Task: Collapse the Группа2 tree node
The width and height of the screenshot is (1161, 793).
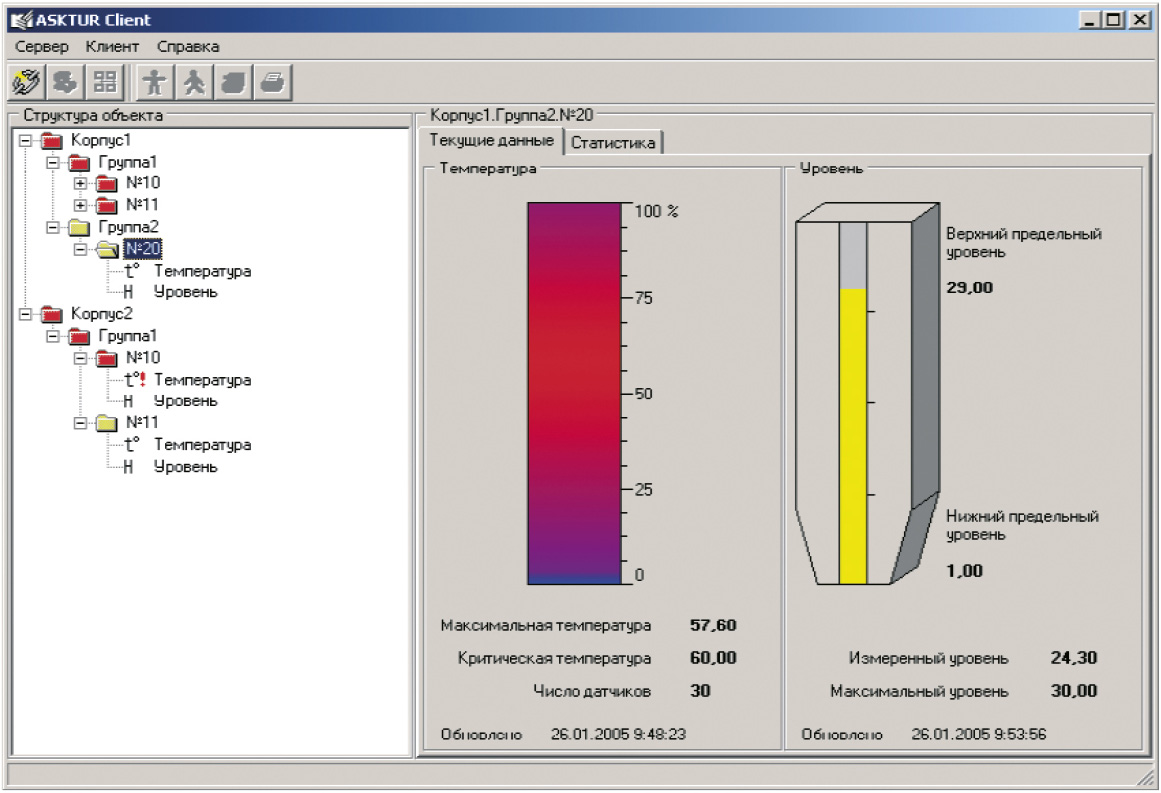Action: pyautogui.click(x=53, y=227)
